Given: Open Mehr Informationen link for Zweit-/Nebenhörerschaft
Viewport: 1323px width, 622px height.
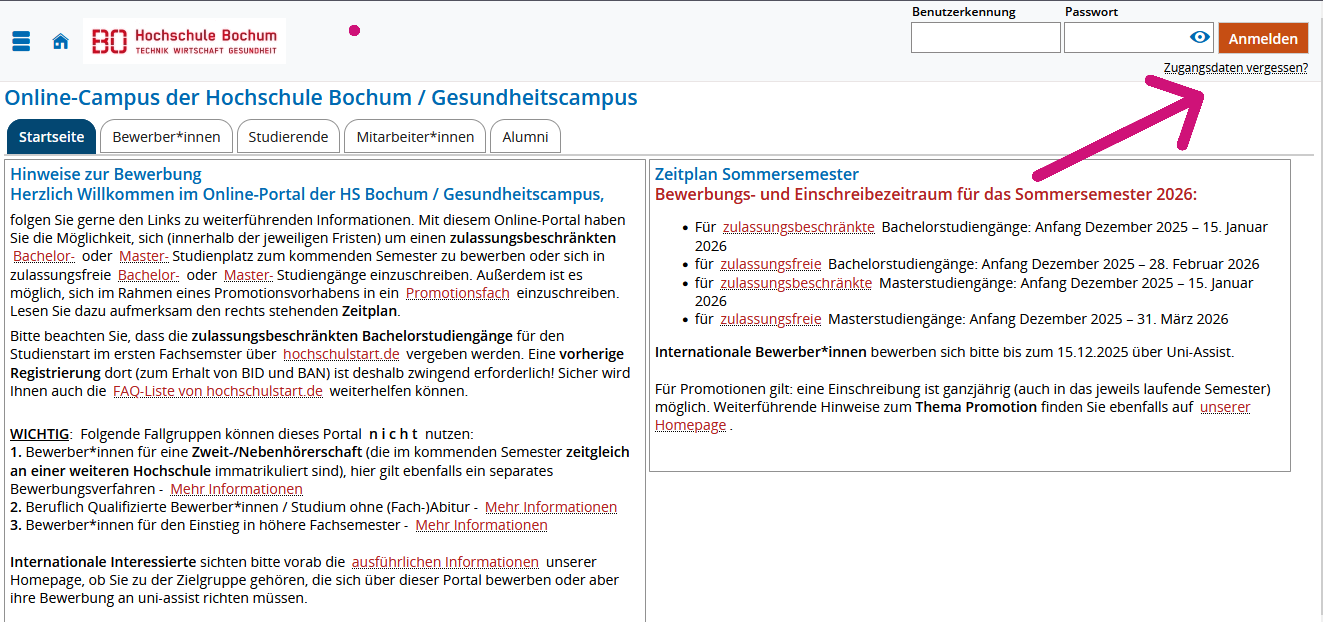Looking at the screenshot, I should [236, 489].
